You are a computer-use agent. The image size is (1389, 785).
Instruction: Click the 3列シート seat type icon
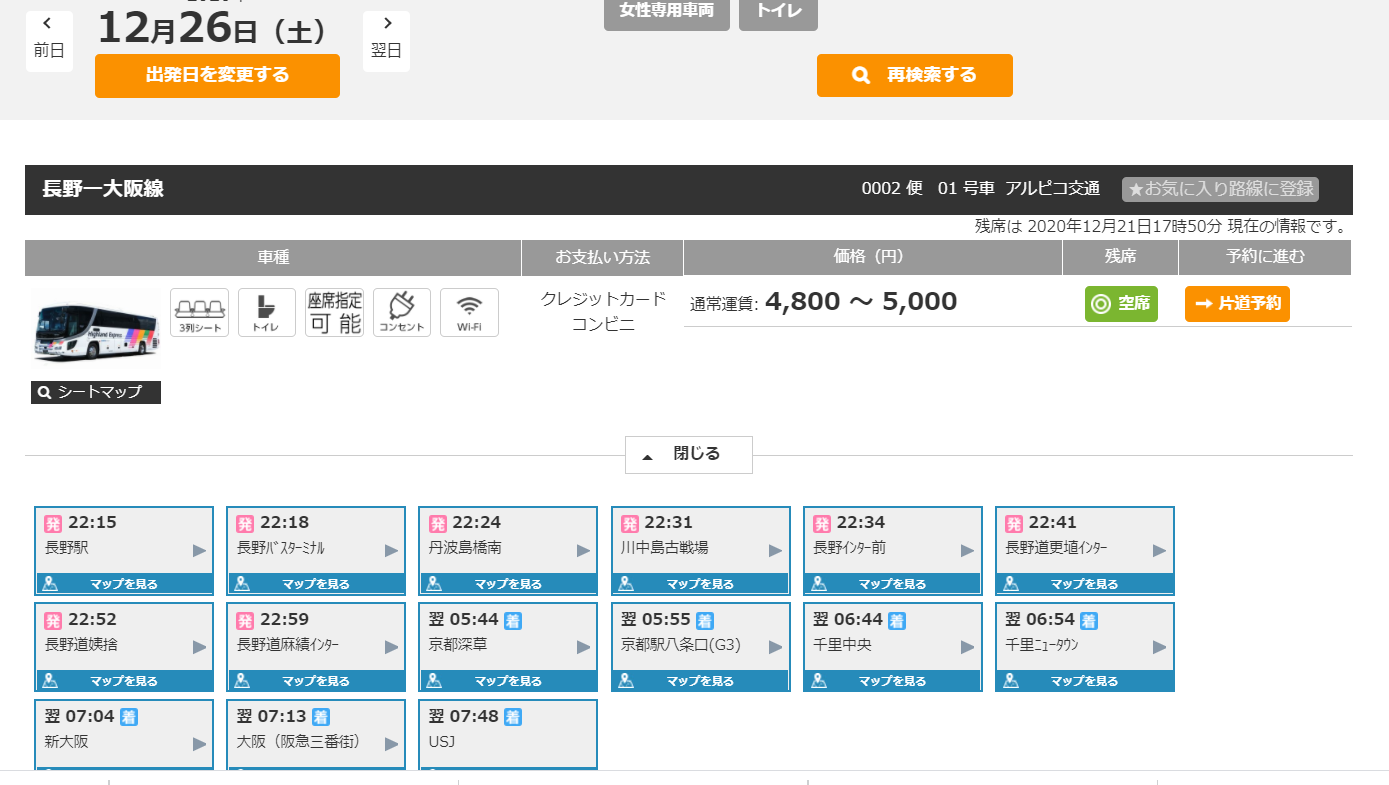pos(200,312)
